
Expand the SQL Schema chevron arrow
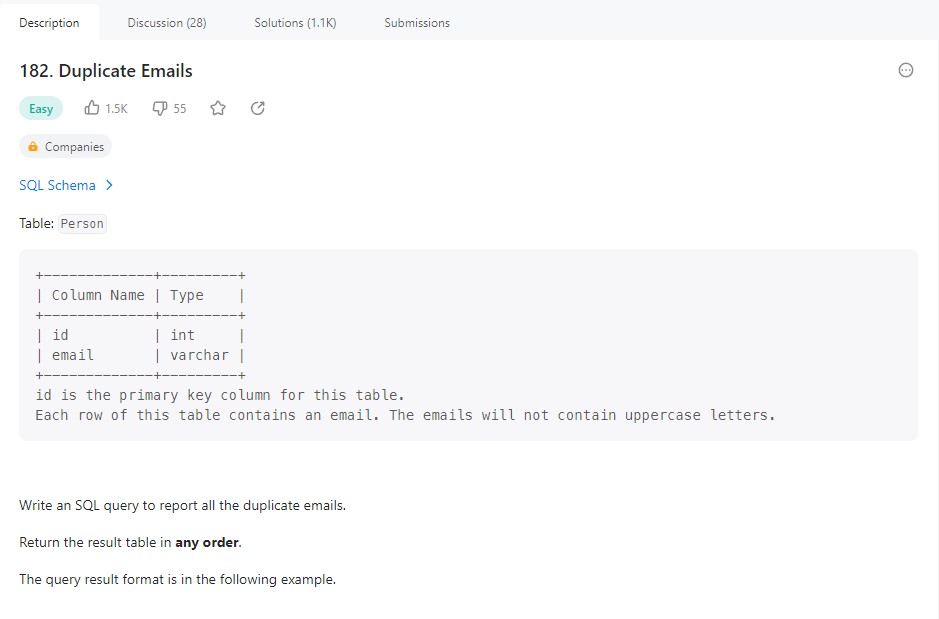click(x=109, y=185)
